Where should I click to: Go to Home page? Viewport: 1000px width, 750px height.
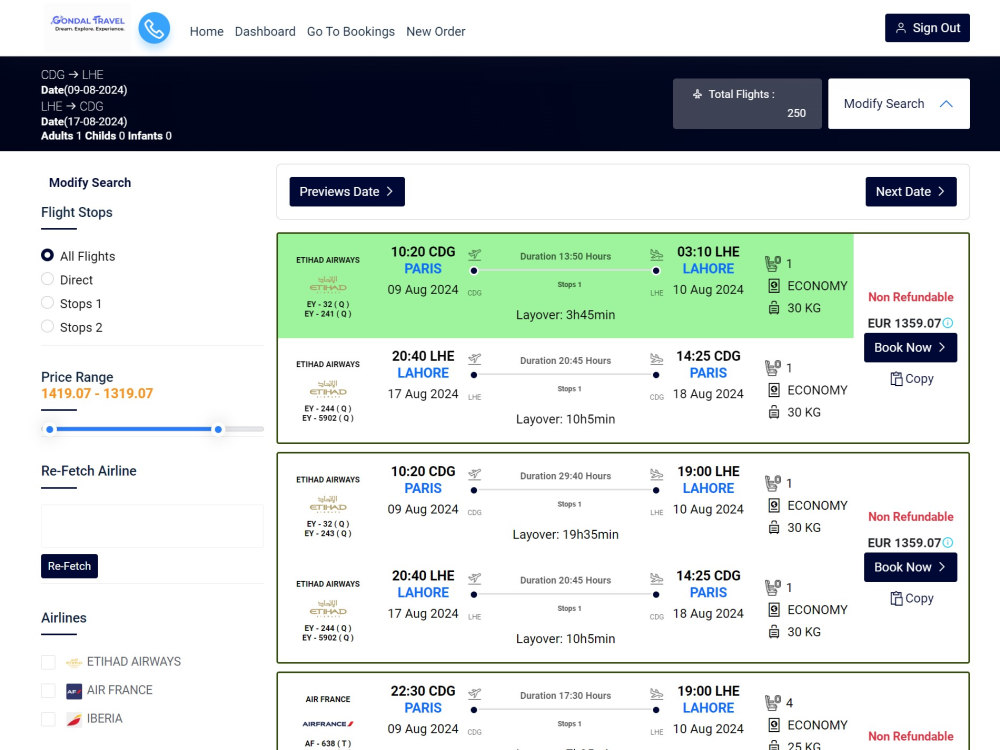tap(207, 31)
